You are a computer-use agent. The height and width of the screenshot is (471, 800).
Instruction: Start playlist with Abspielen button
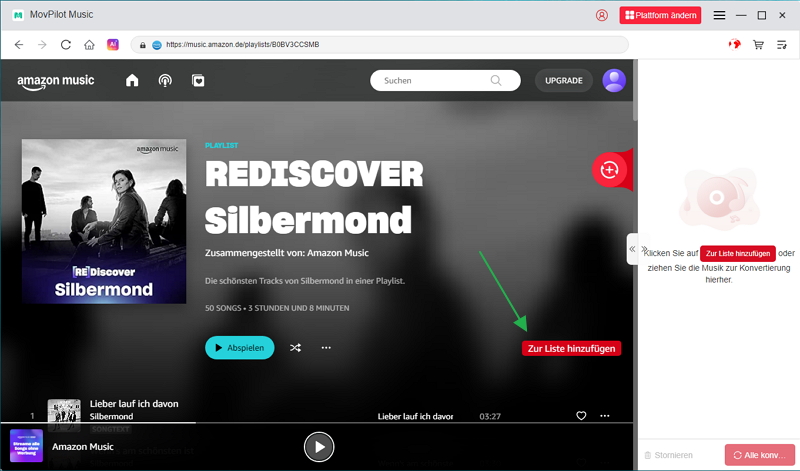[x=240, y=348]
